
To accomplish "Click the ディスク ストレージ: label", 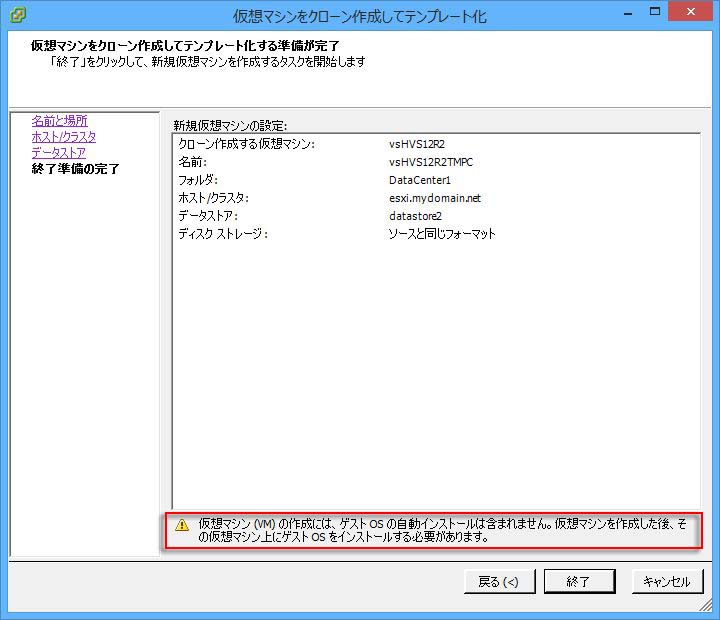I will pyautogui.click(x=223, y=234).
